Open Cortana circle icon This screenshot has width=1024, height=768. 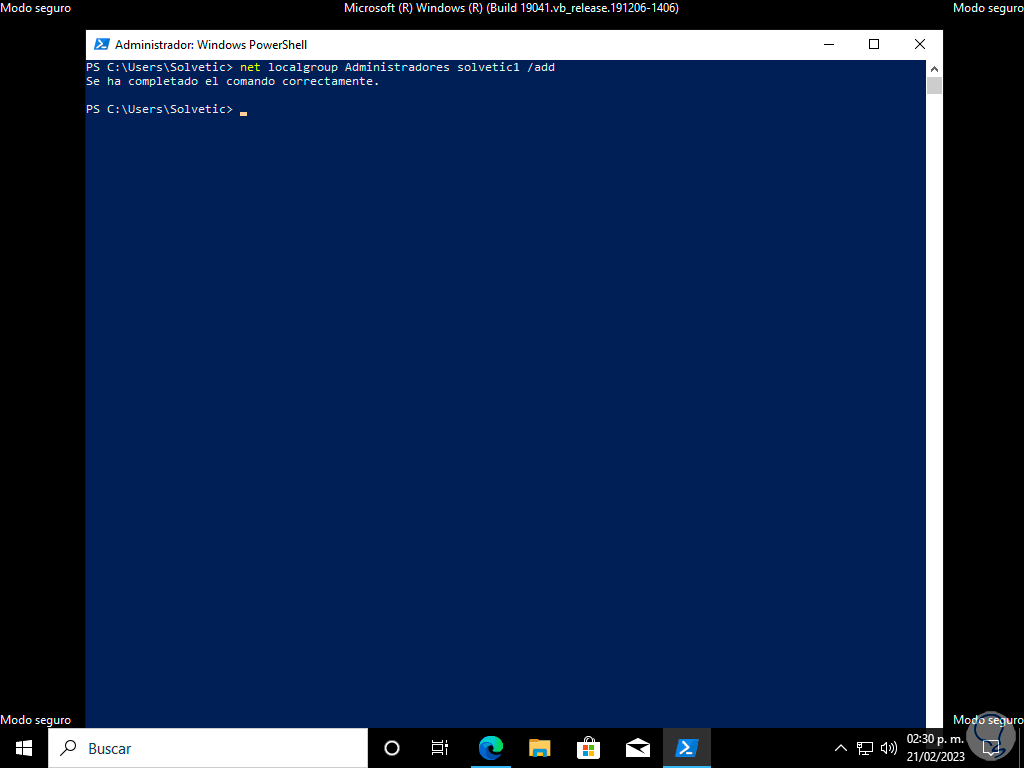(392, 748)
